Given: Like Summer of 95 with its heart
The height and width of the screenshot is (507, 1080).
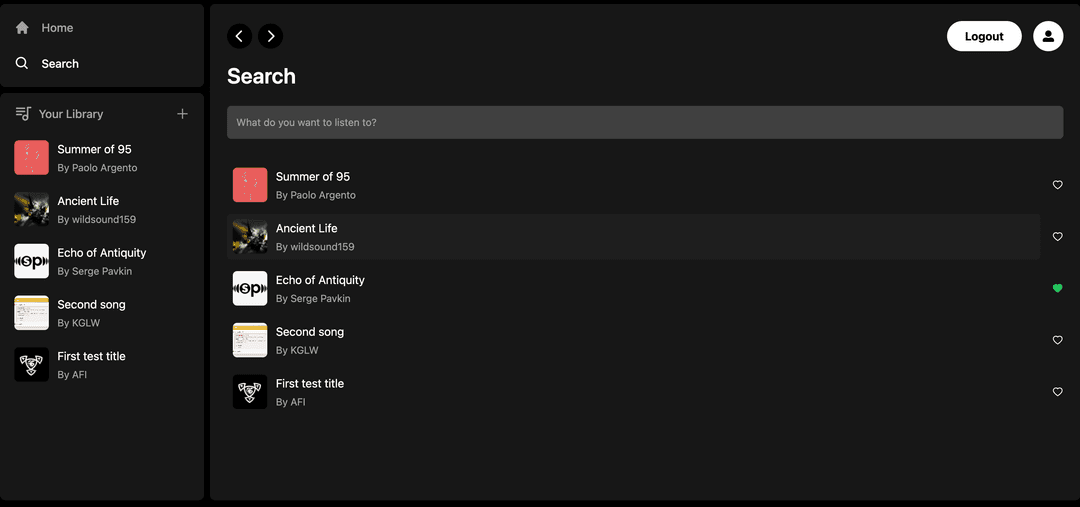Looking at the screenshot, I should coord(1058,185).
